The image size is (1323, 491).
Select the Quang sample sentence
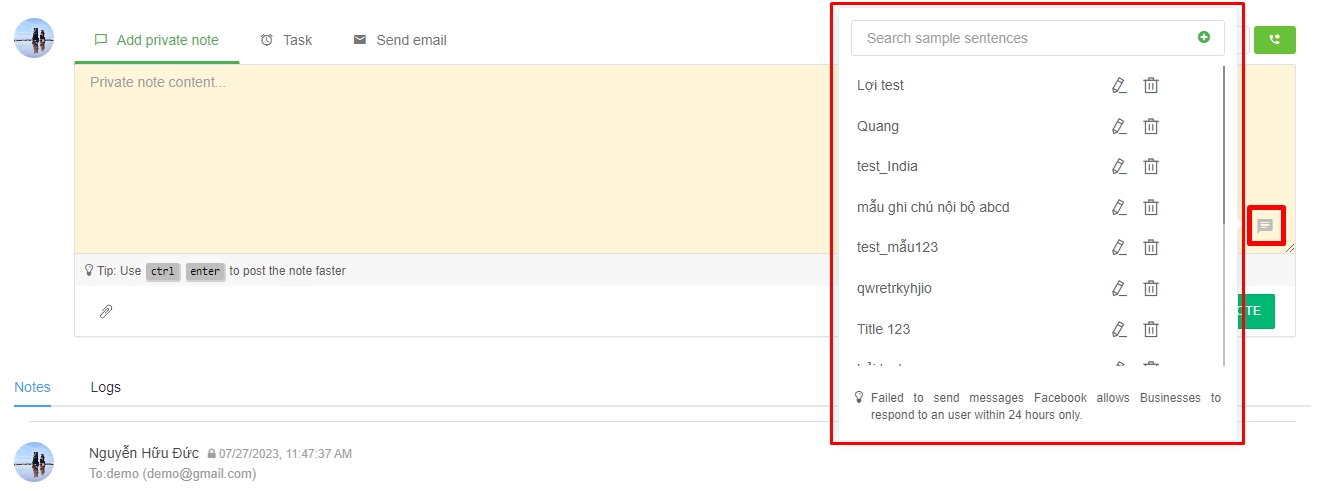878,126
